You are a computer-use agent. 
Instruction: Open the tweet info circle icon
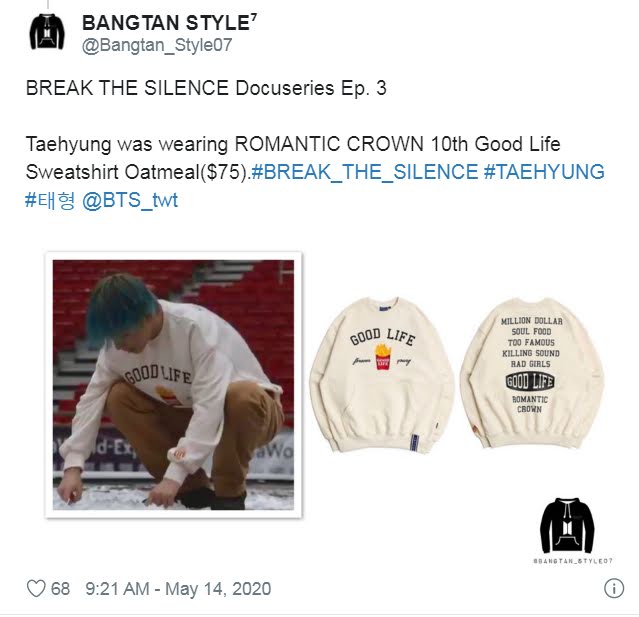[x=614, y=588]
